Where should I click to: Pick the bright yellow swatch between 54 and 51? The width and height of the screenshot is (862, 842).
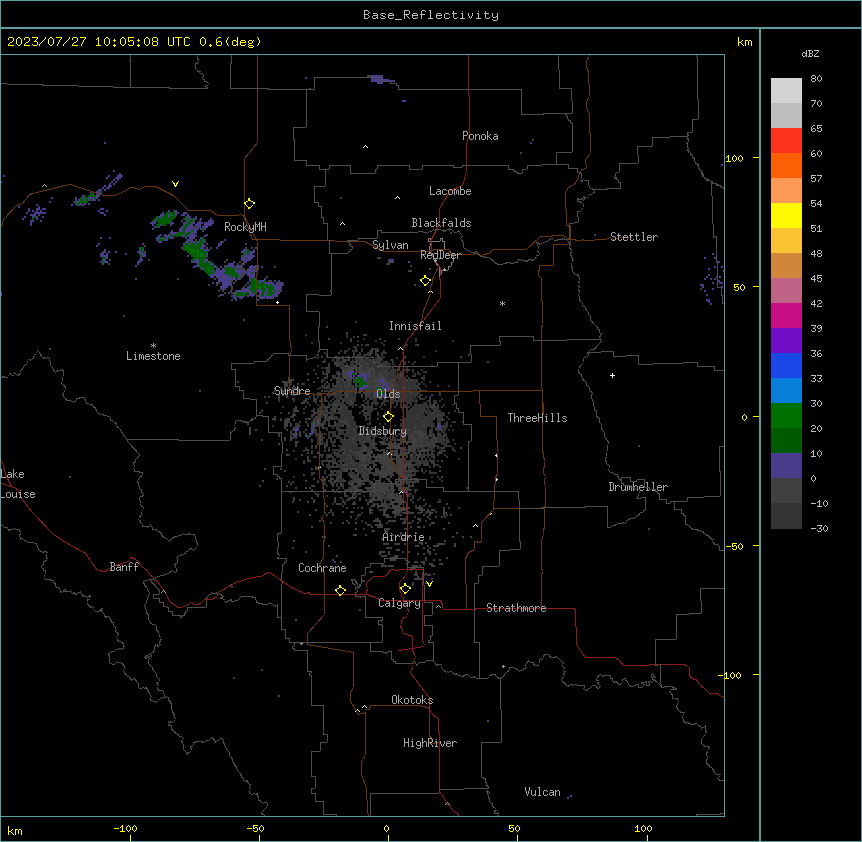(786, 215)
